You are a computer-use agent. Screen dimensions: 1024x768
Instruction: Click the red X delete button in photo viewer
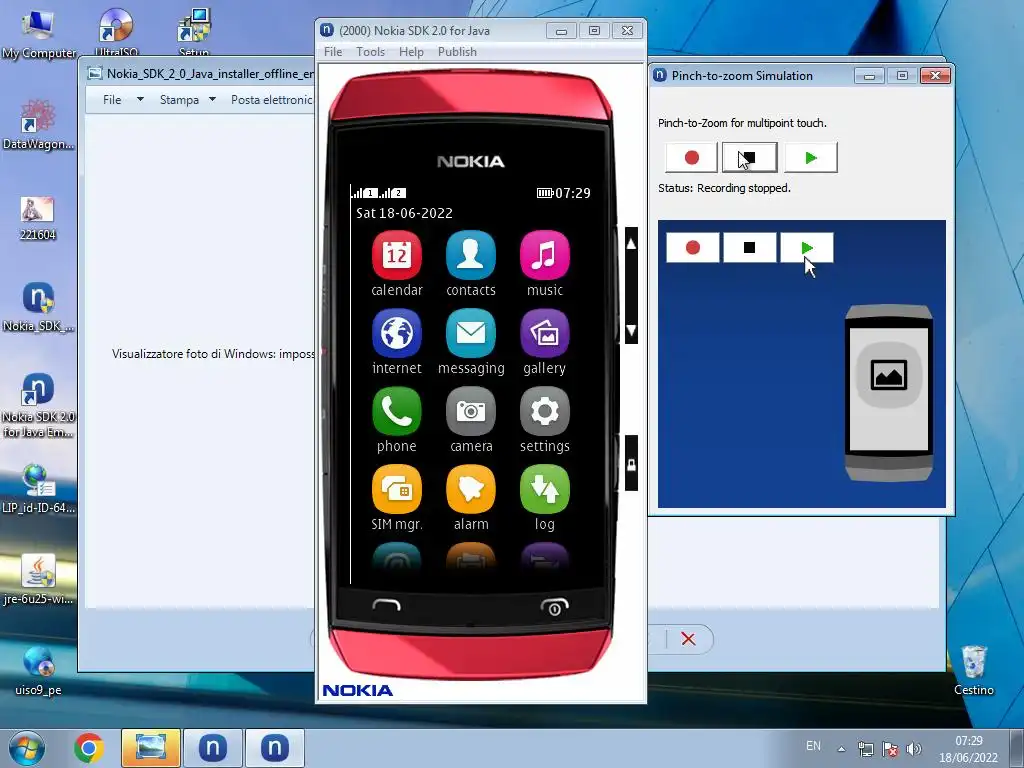coord(688,639)
